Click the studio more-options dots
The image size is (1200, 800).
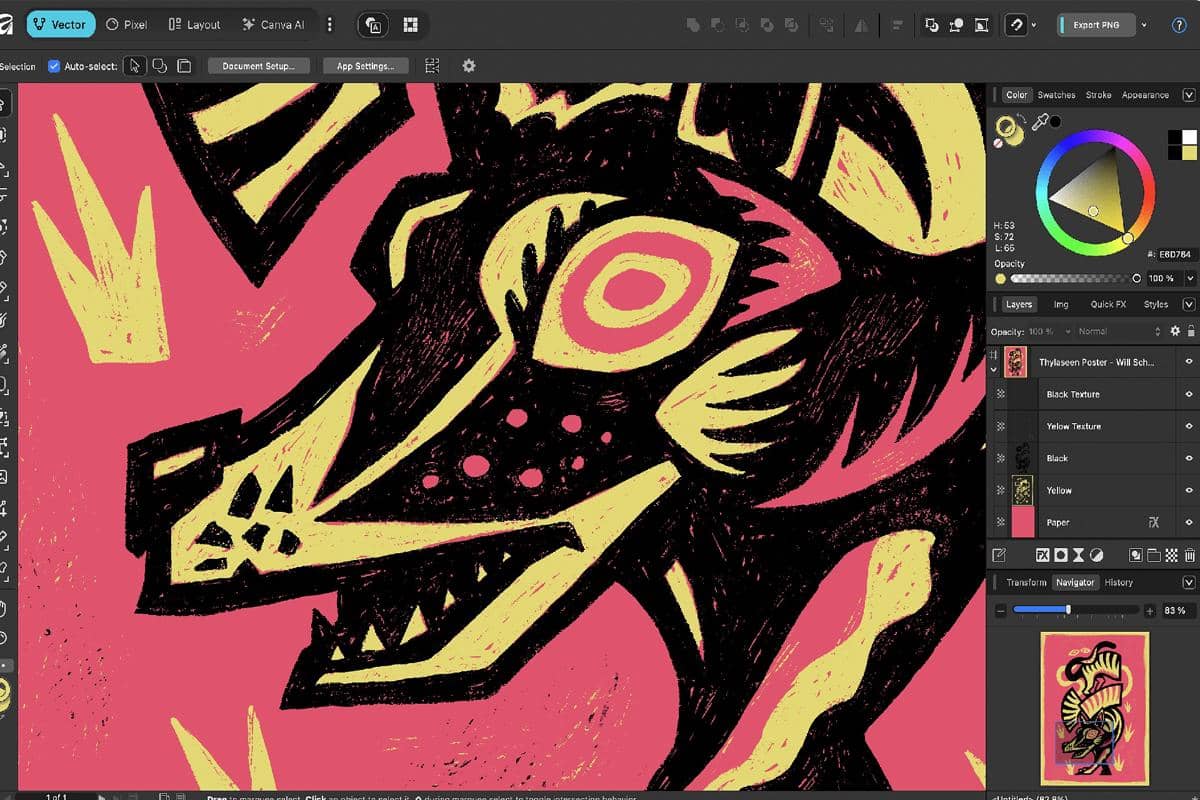coord(330,25)
